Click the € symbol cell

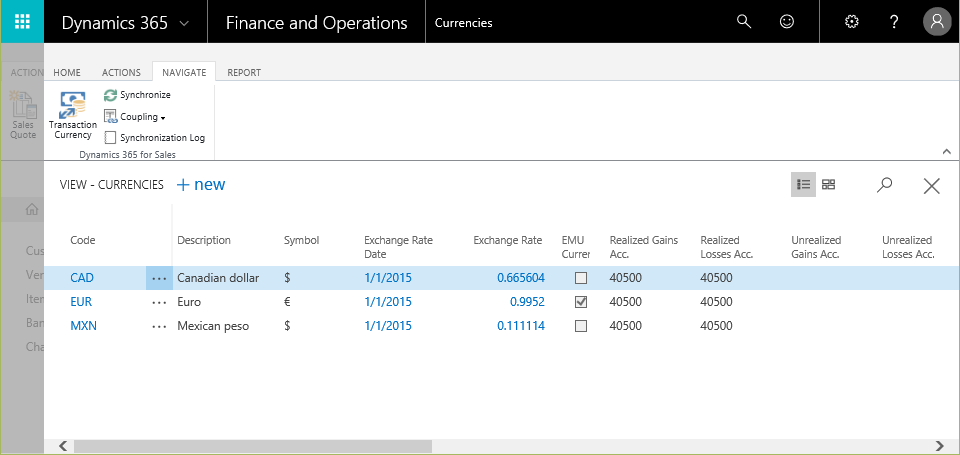tap(288, 302)
